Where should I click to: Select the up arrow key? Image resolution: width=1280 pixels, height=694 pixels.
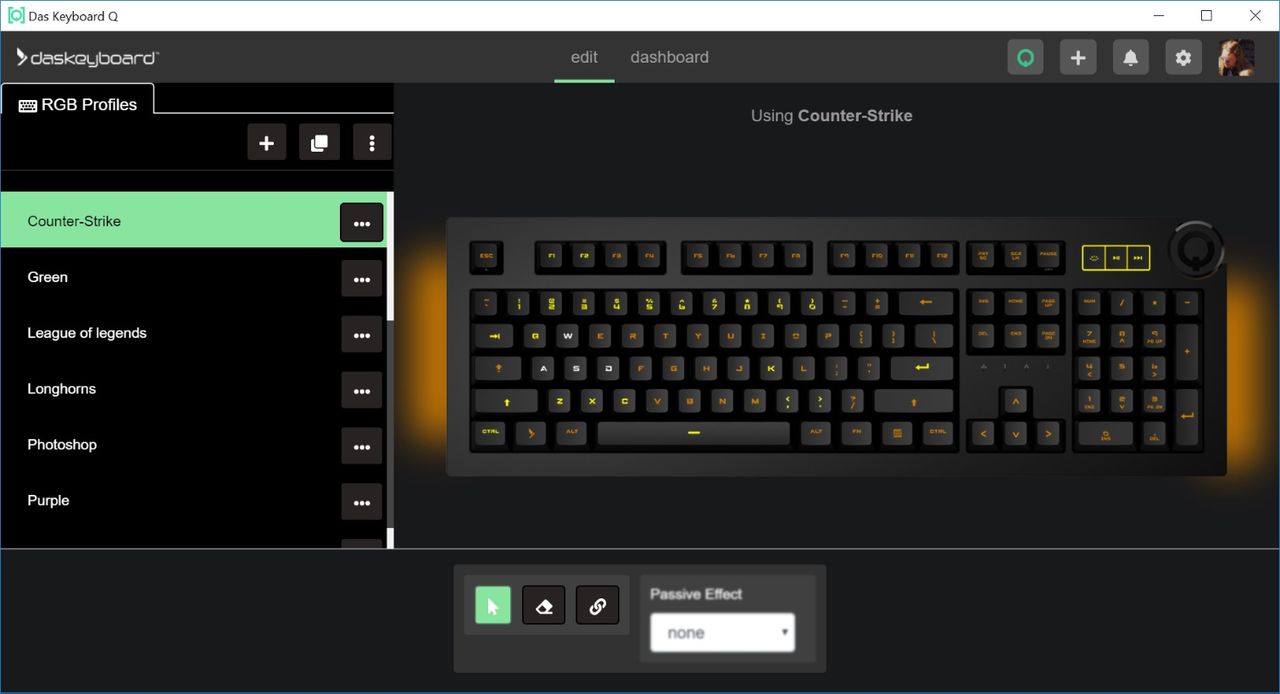point(1016,402)
